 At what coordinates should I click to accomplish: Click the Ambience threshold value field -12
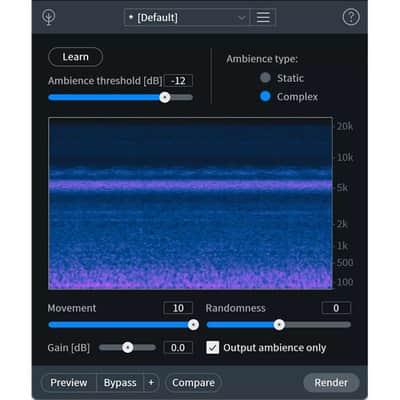pyautogui.click(x=178, y=81)
